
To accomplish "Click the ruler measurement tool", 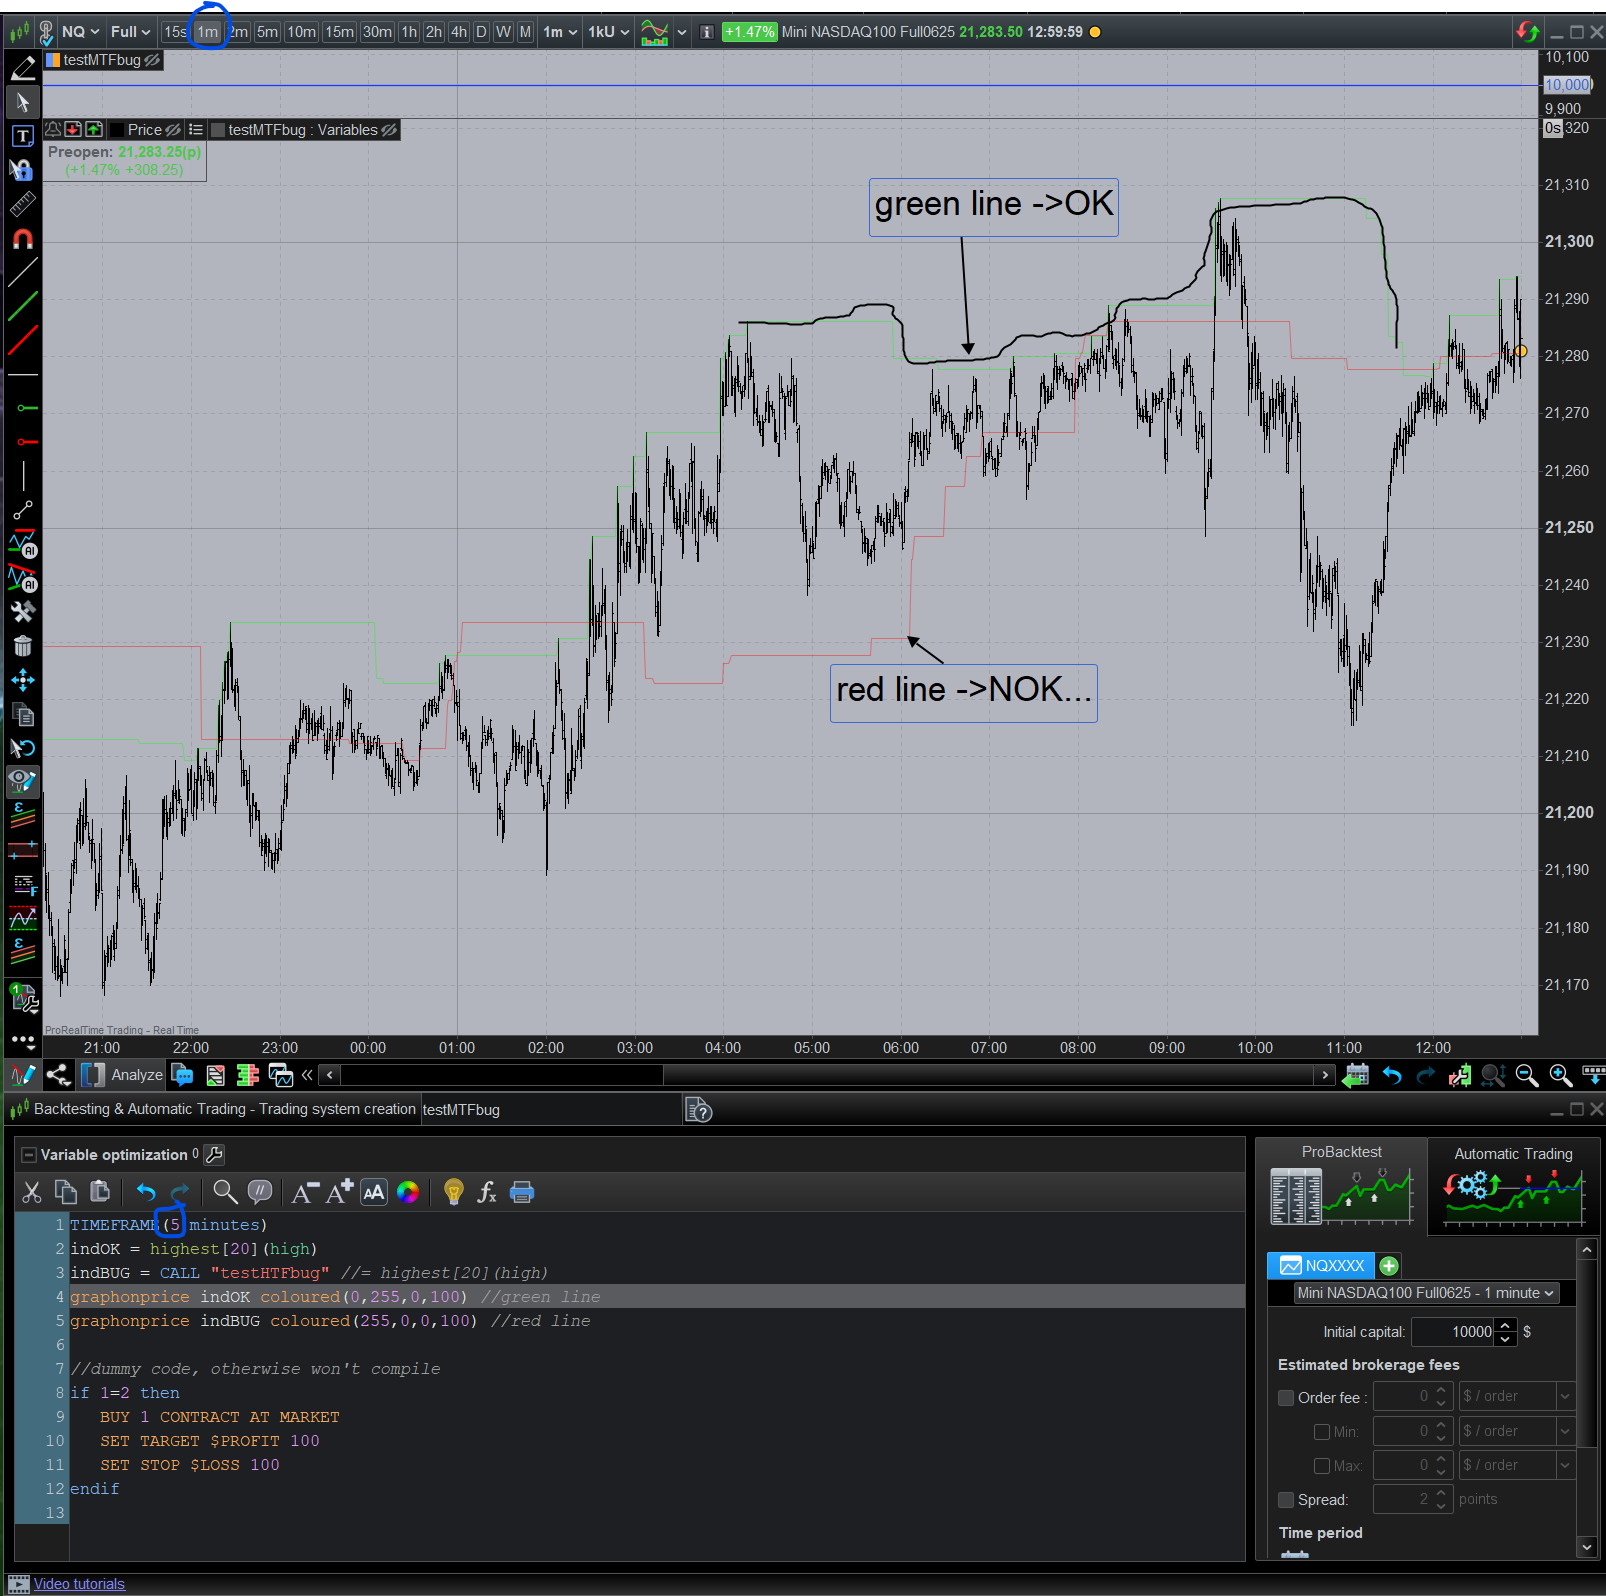I will pyautogui.click(x=22, y=205).
